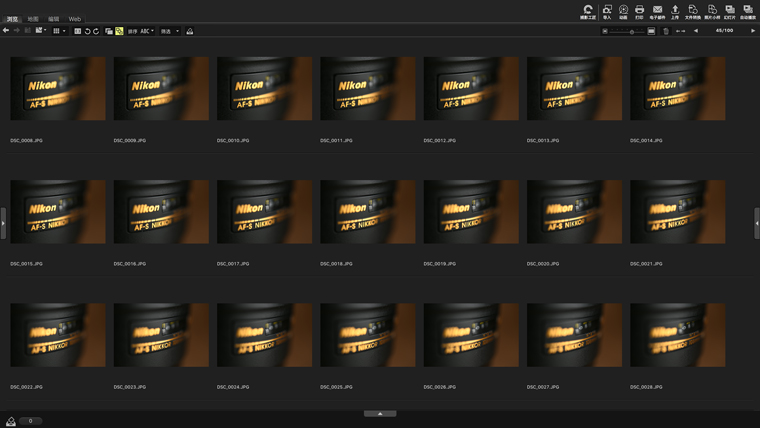Click the Import (导入) icon
Image resolution: width=760 pixels, height=428 pixels.
607,11
